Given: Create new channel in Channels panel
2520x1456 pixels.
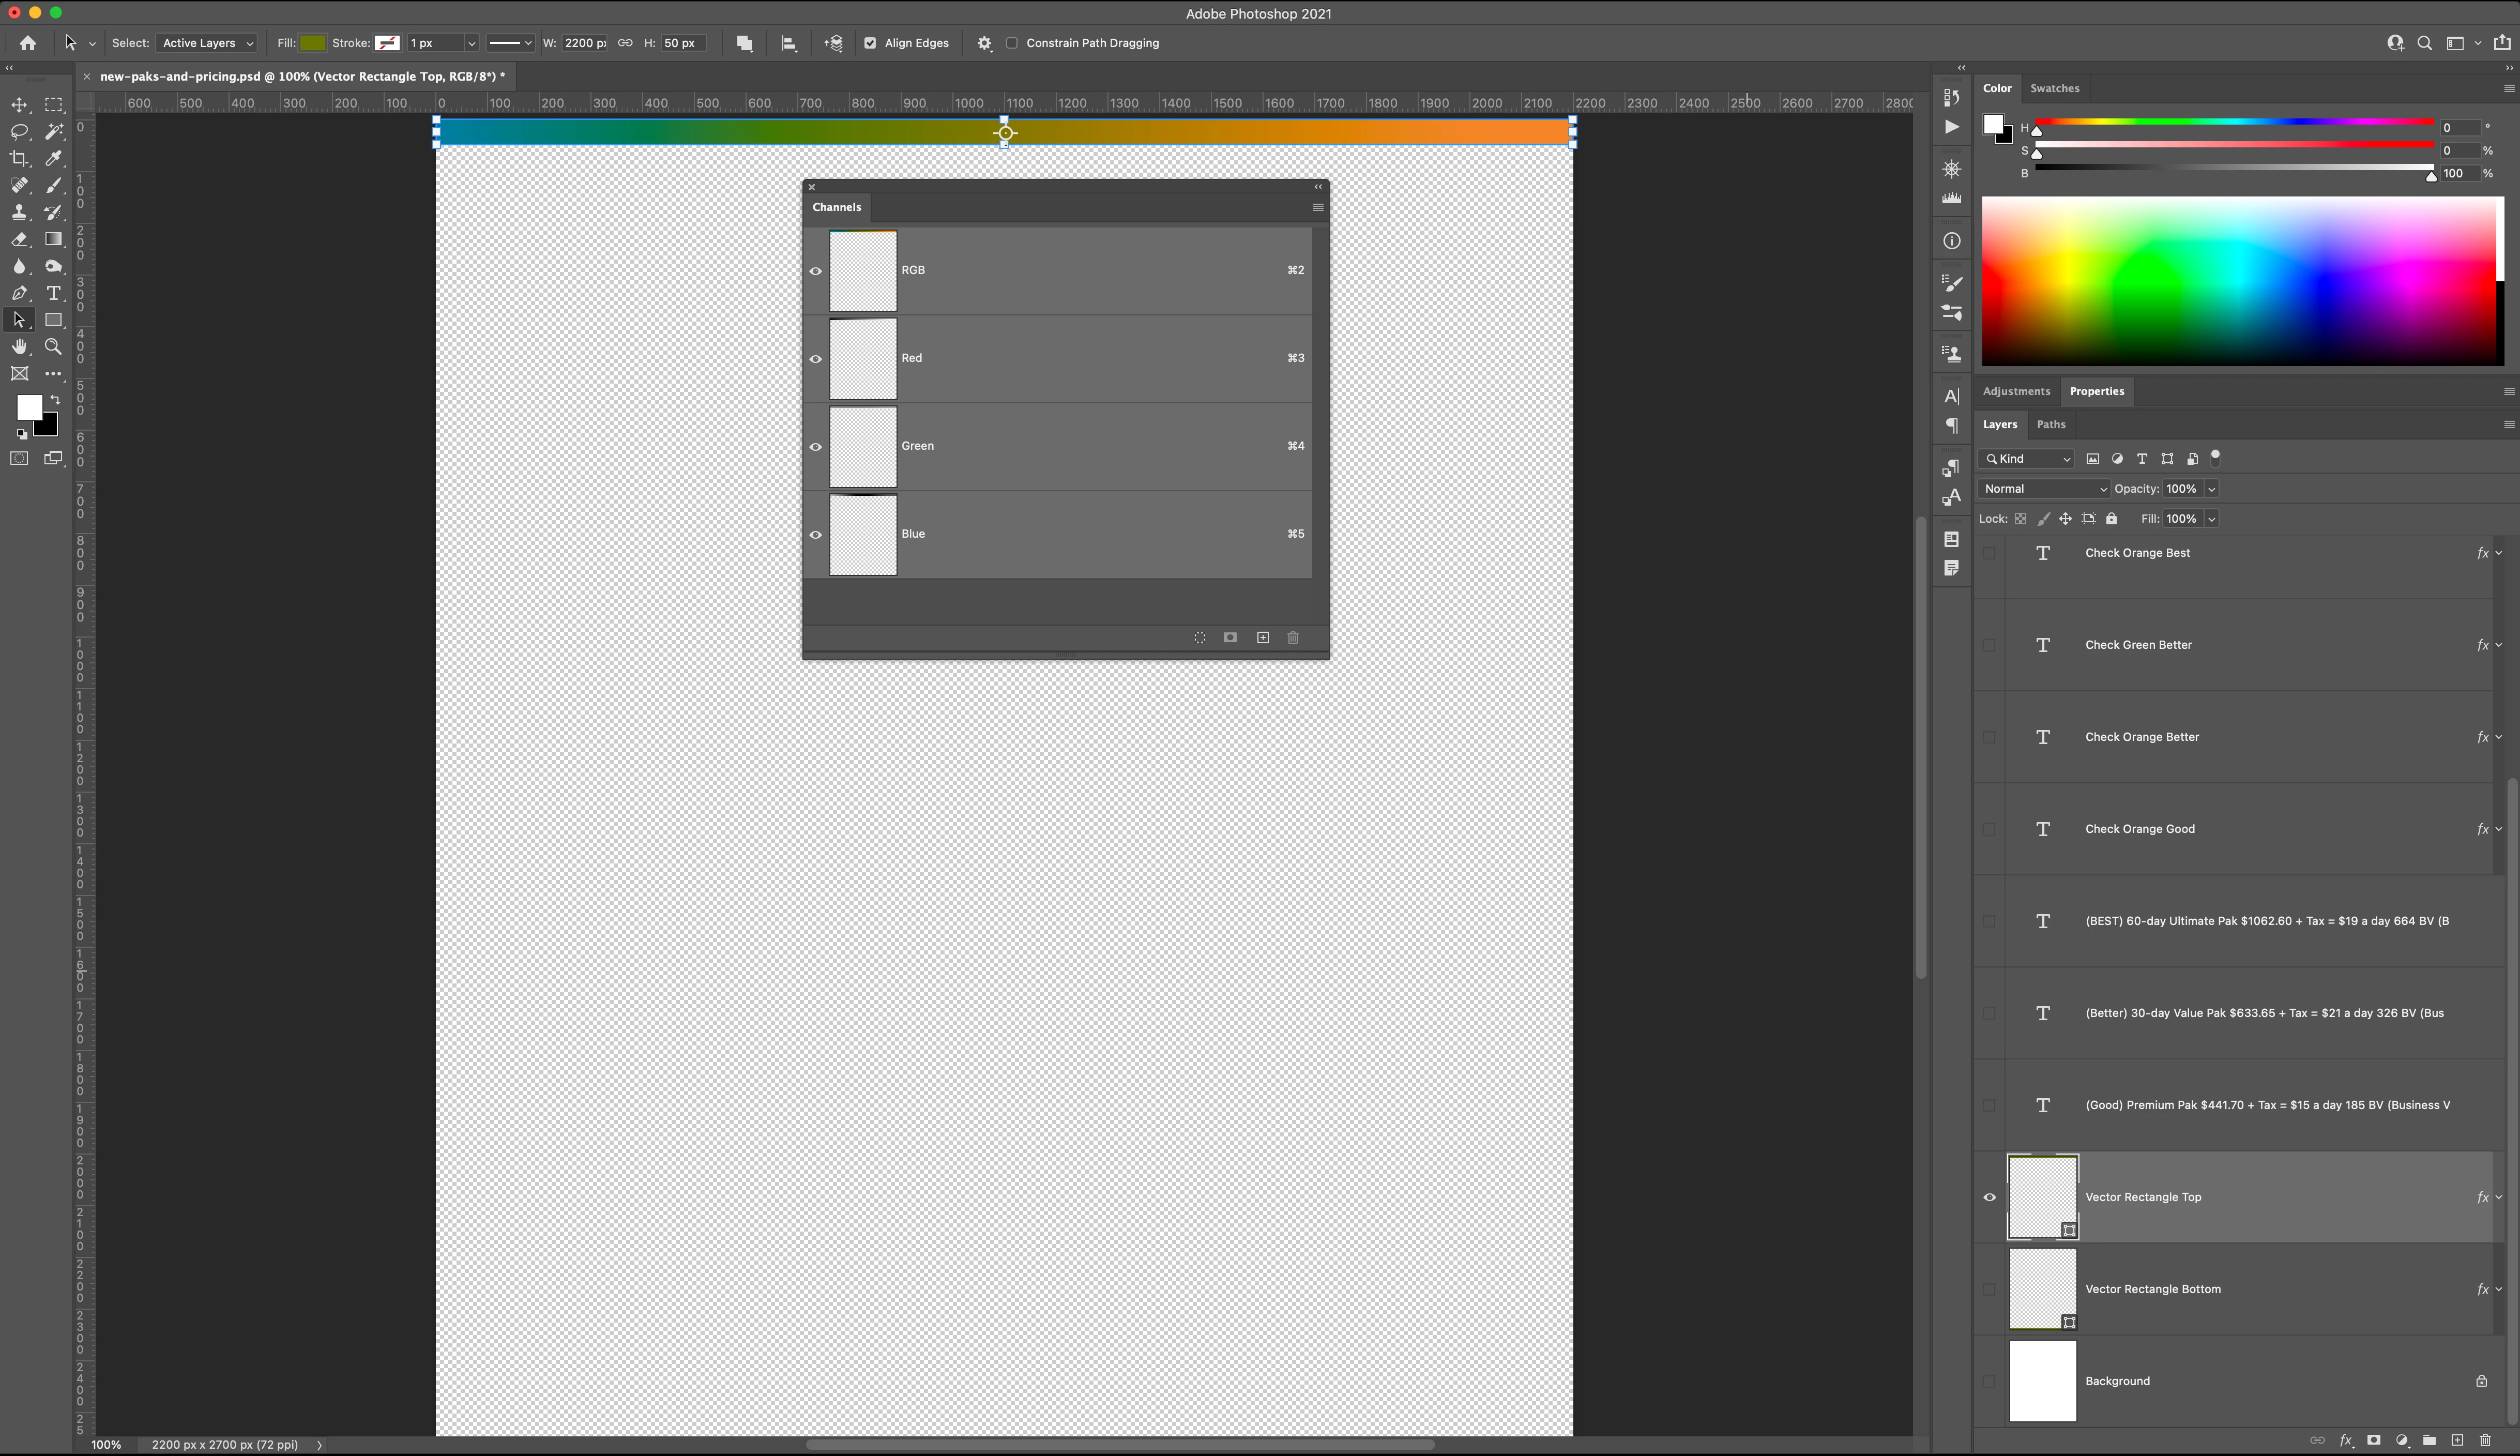Looking at the screenshot, I should click(x=1263, y=638).
